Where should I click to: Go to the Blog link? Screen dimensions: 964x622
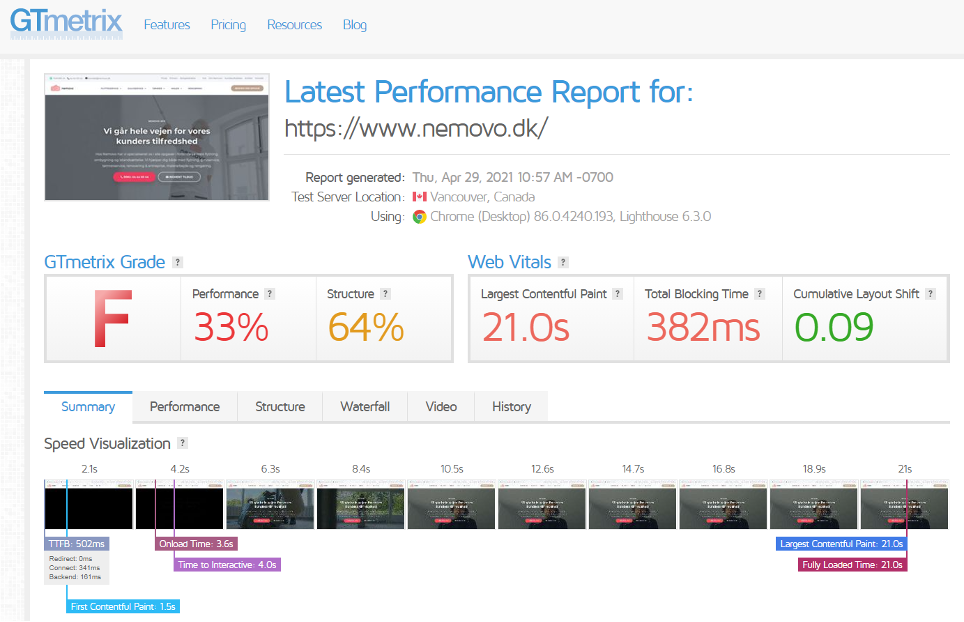click(x=355, y=25)
